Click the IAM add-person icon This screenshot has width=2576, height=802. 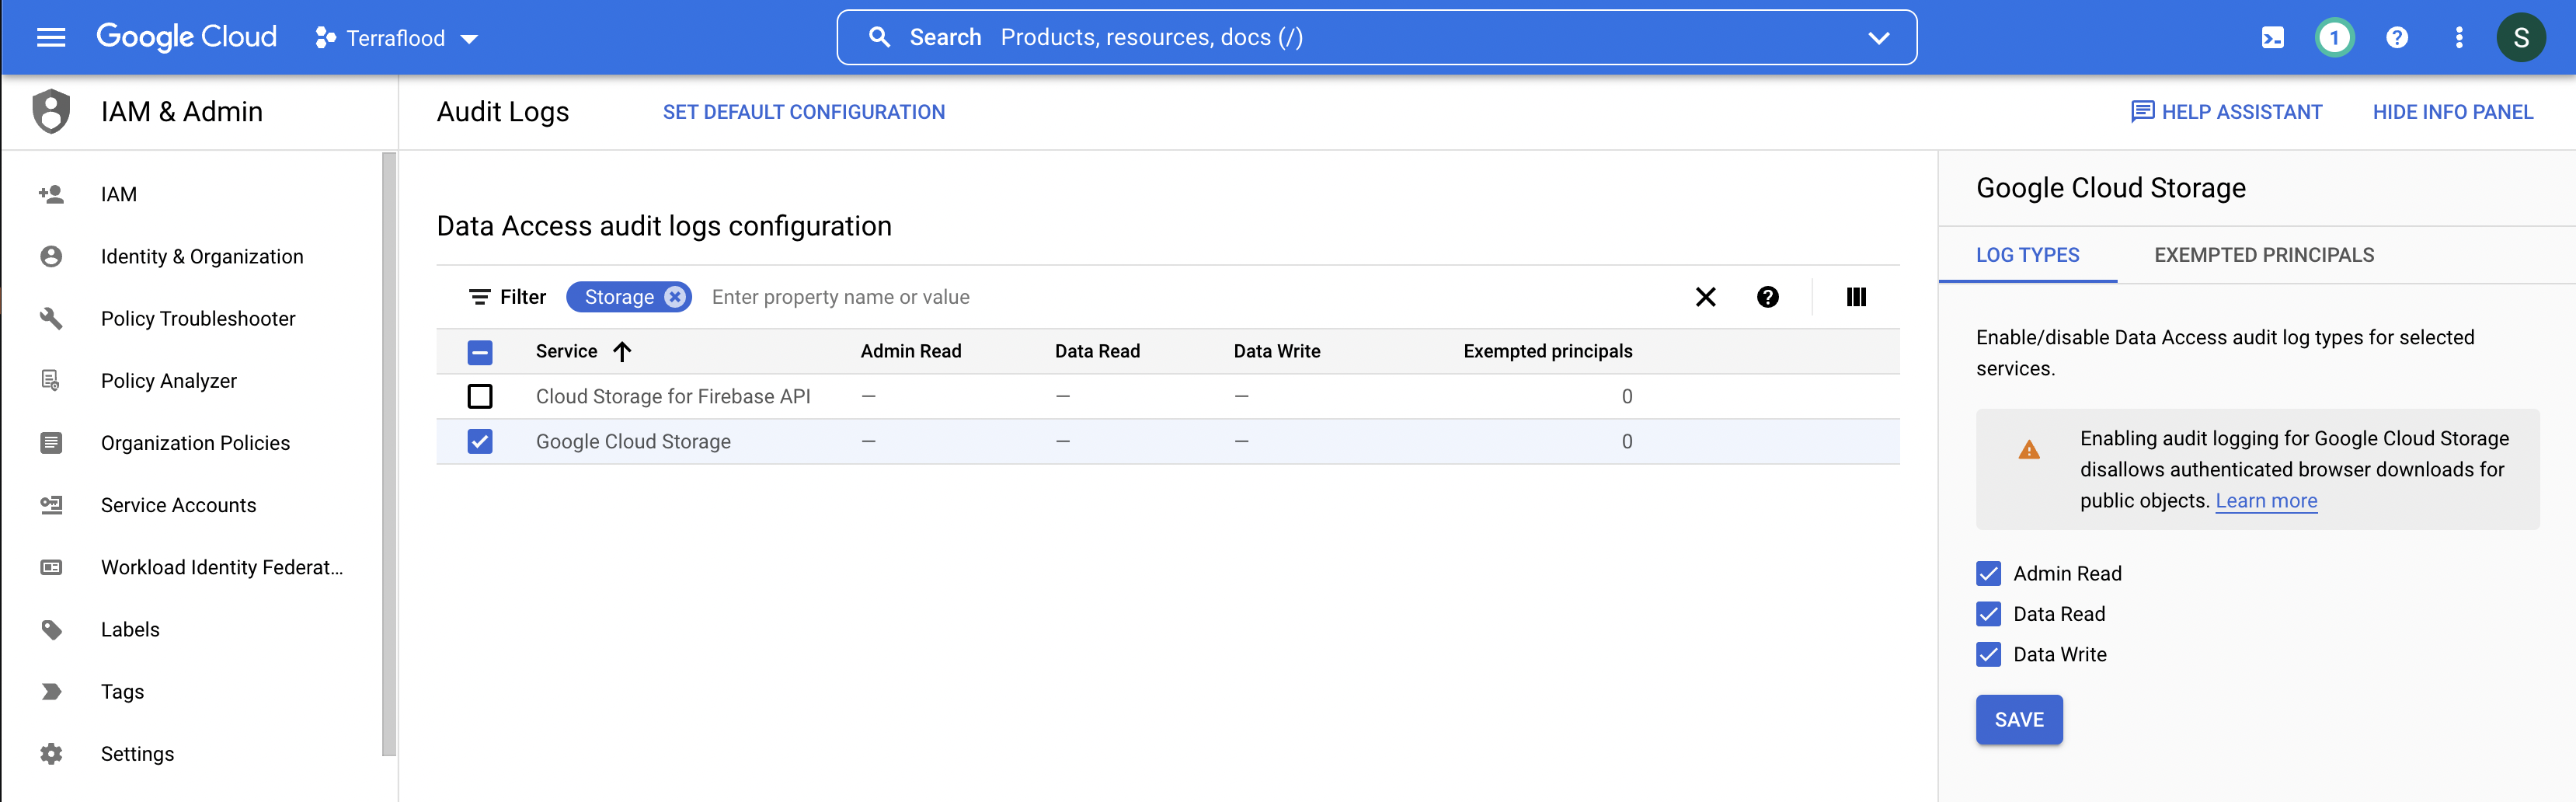click(51, 194)
